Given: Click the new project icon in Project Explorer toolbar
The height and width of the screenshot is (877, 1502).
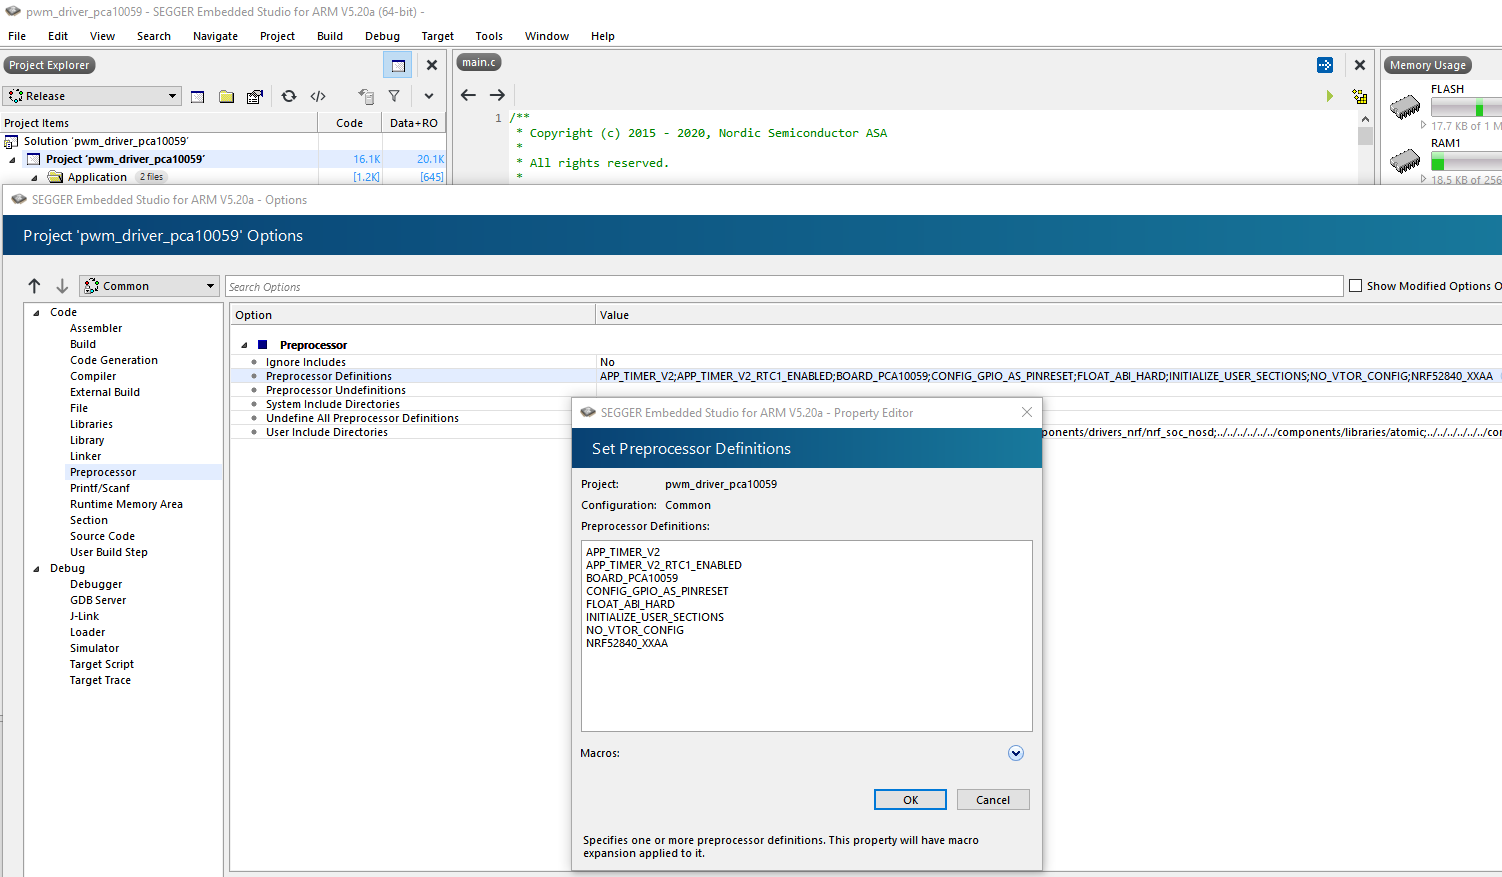Looking at the screenshot, I should (198, 97).
